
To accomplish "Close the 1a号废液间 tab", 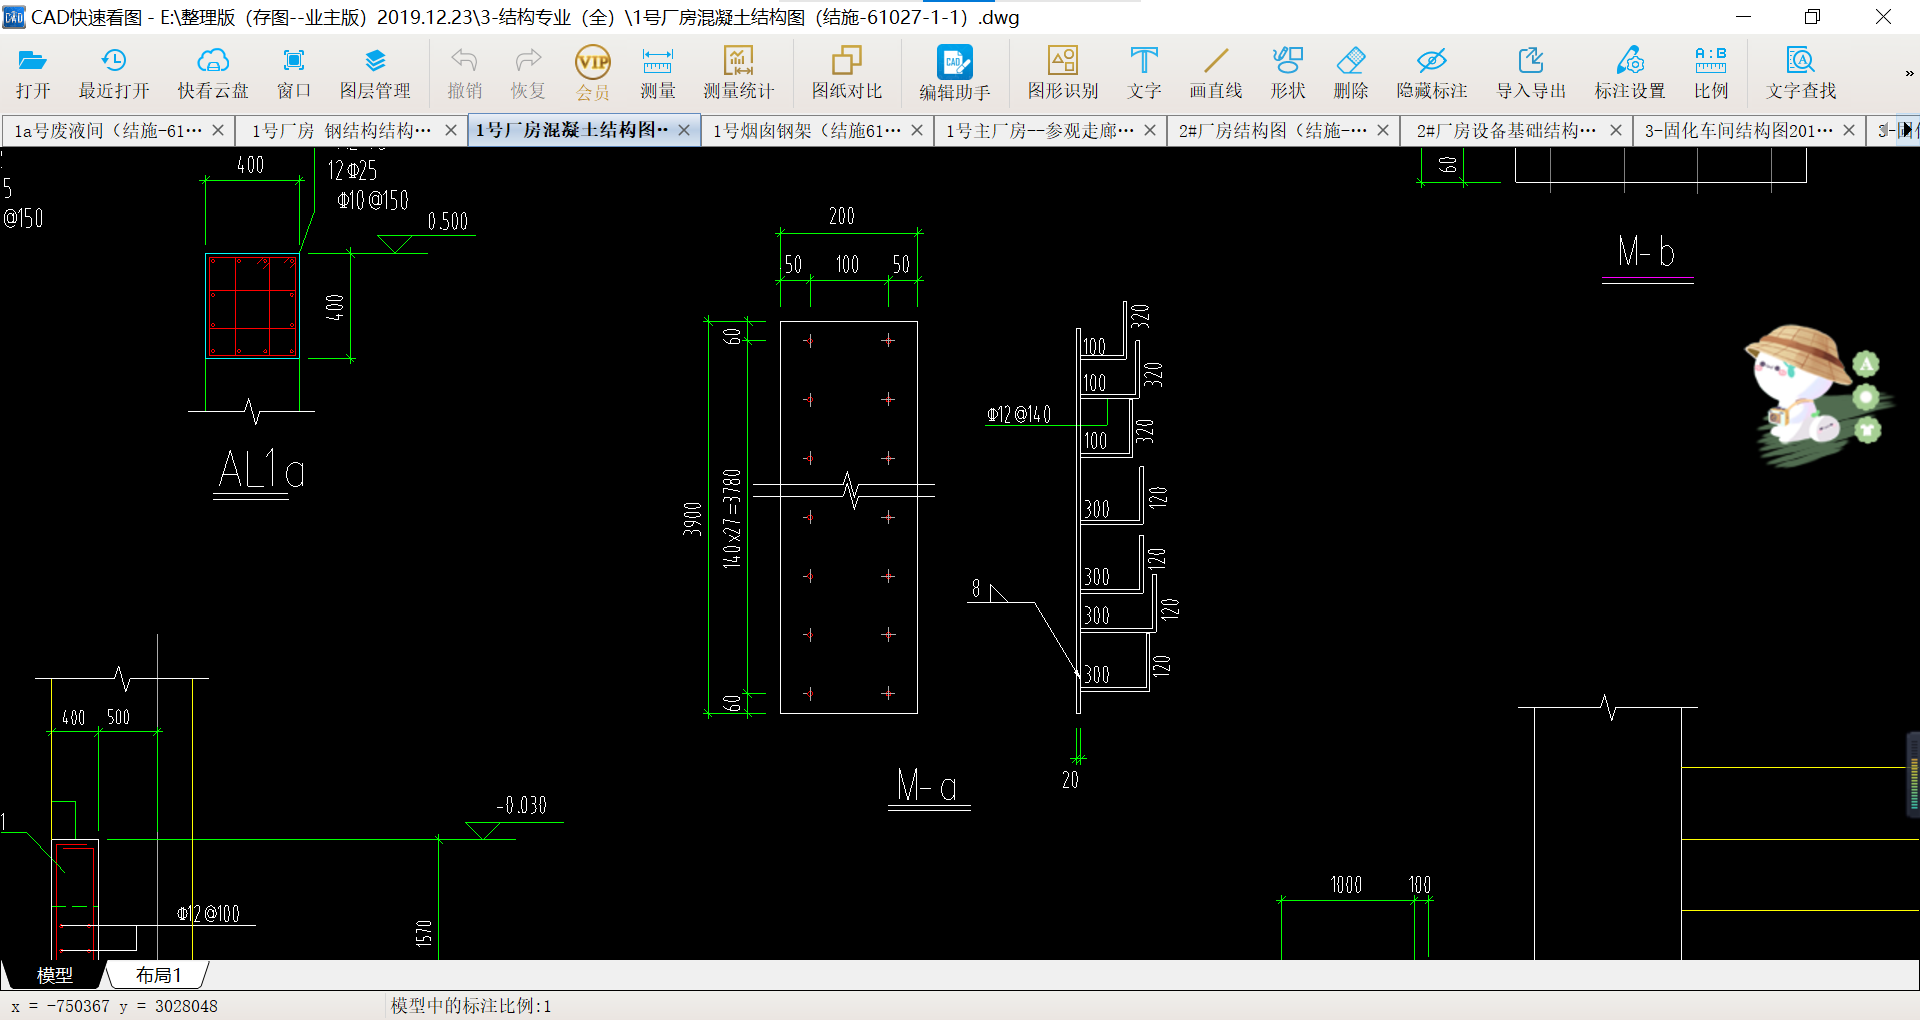I will 218,130.
